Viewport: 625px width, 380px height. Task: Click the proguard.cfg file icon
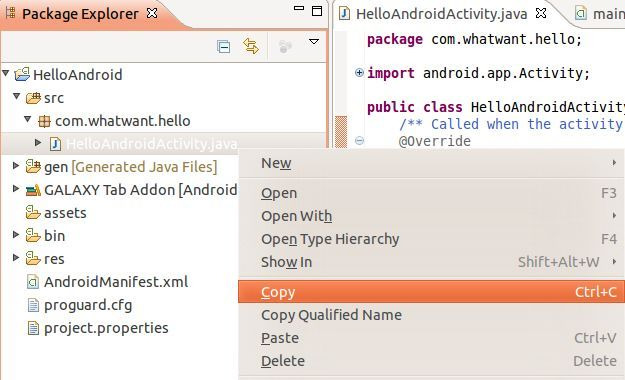(x=33, y=305)
